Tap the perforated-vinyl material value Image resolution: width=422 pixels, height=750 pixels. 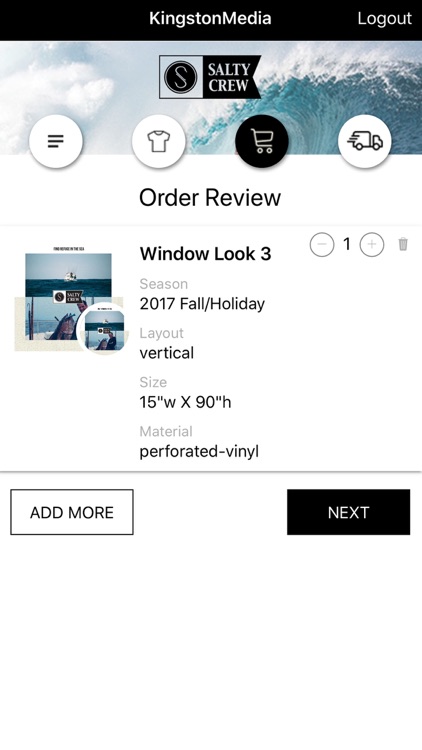tap(199, 452)
